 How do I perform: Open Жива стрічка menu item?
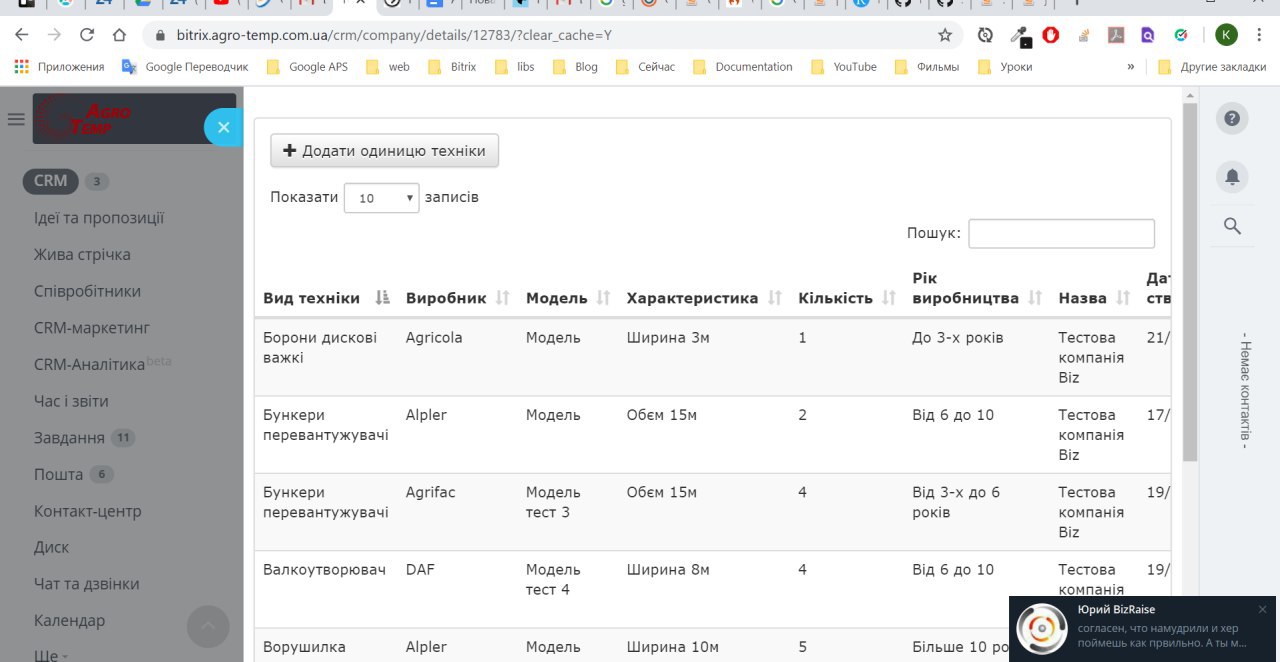tap(82, 254)
